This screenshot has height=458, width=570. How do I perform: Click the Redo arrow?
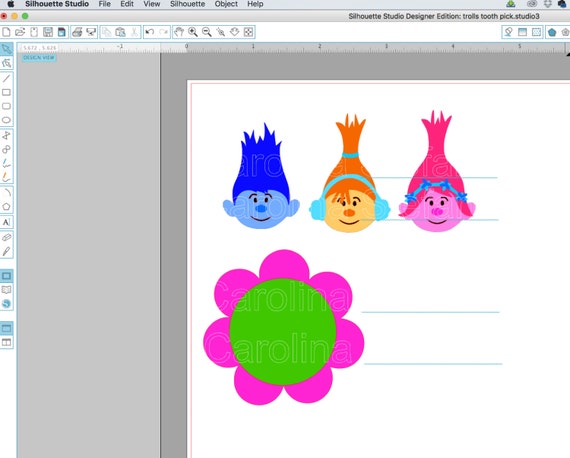click(x=164, y=32)
